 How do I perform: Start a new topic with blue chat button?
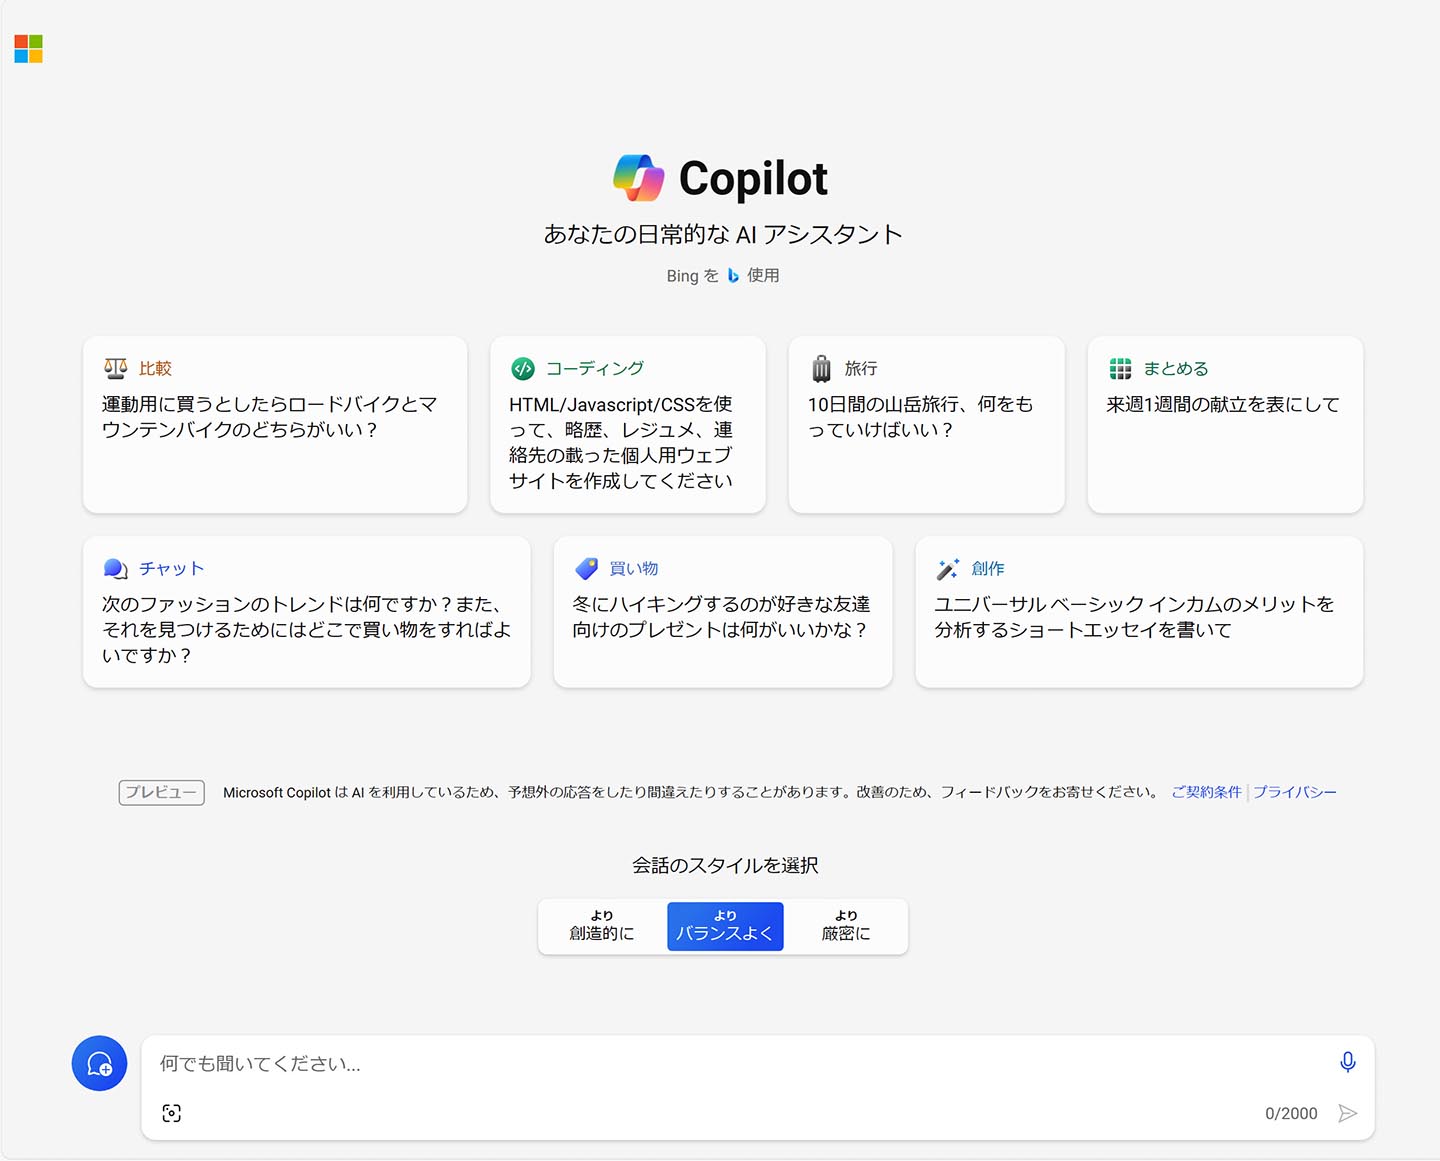(x=99, y=1063)
